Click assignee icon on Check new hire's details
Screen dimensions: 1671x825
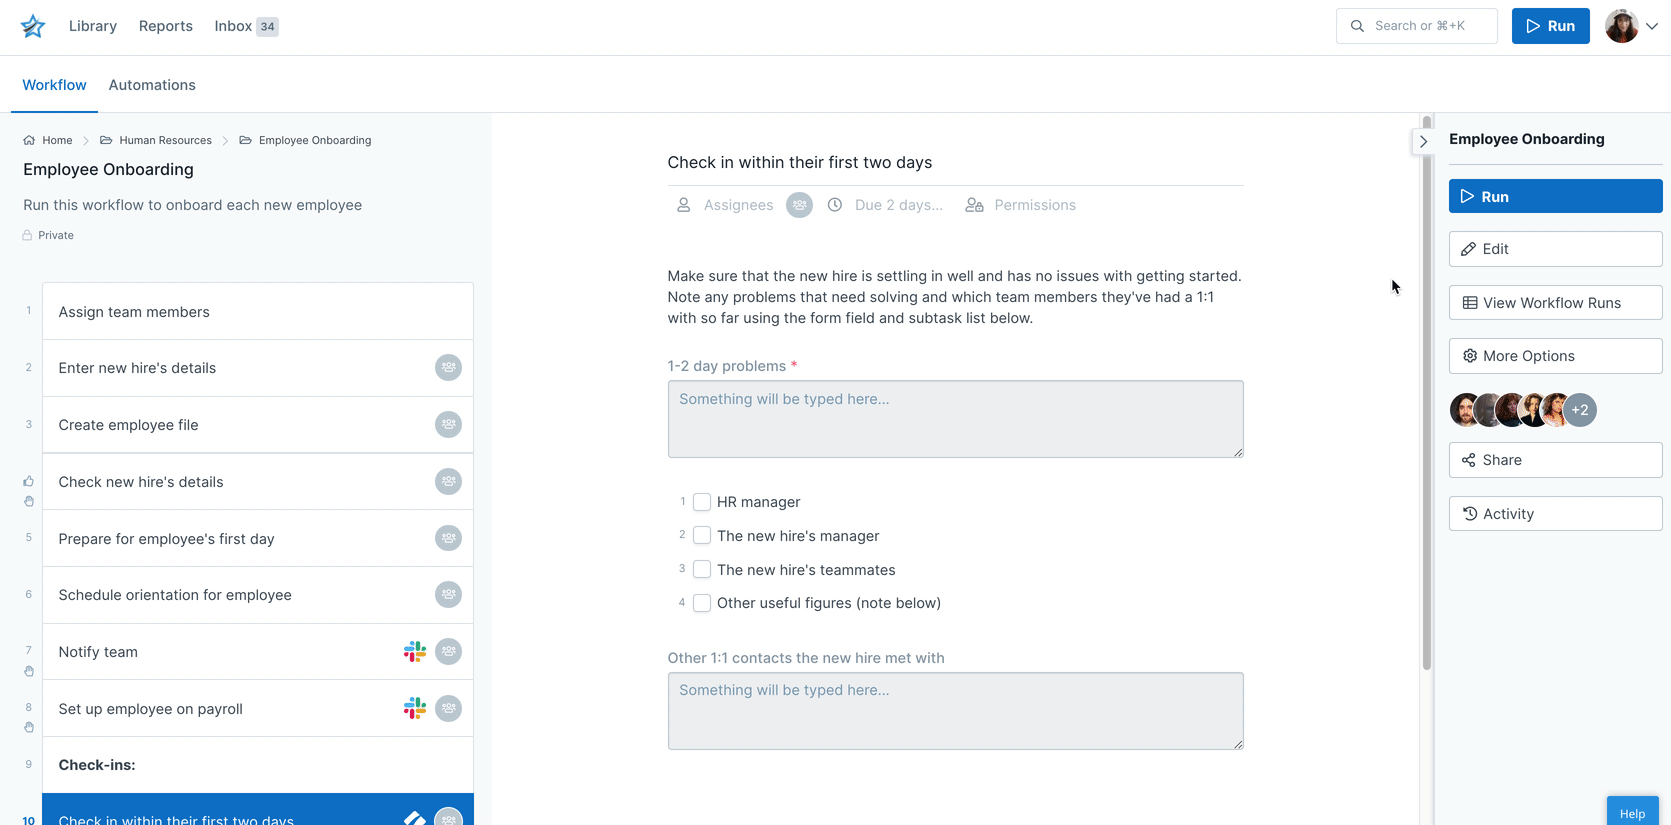[x=449, y=482]
